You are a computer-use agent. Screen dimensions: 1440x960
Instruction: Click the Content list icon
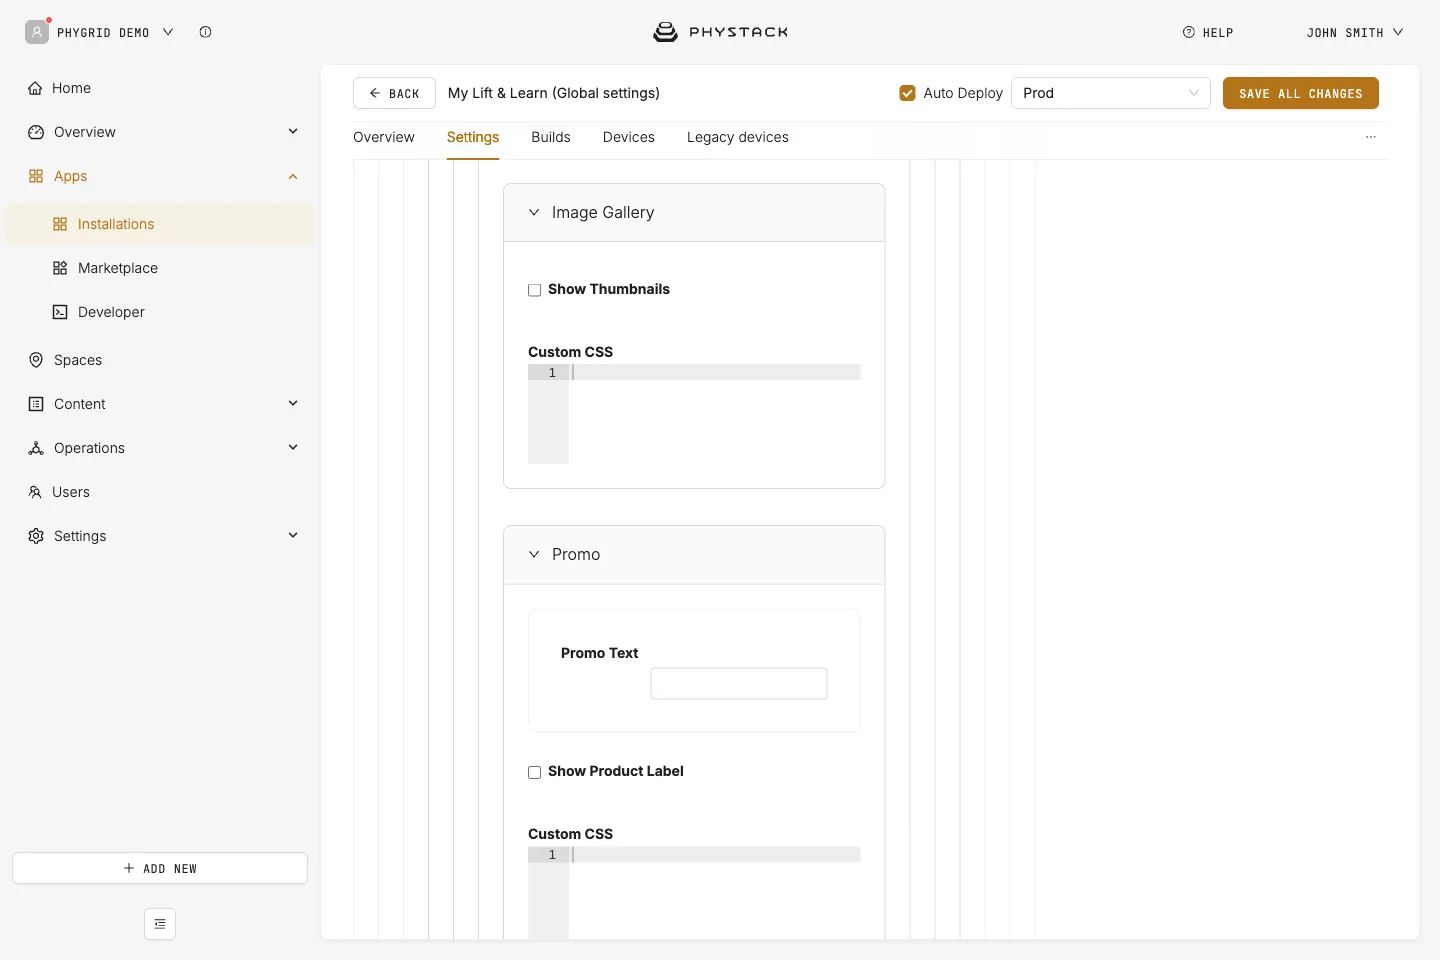click(x=36, y=404)
